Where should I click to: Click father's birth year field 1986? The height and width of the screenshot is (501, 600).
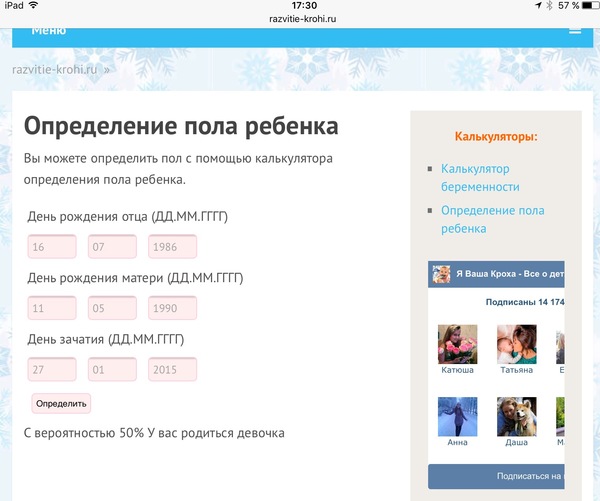[173, 246]
